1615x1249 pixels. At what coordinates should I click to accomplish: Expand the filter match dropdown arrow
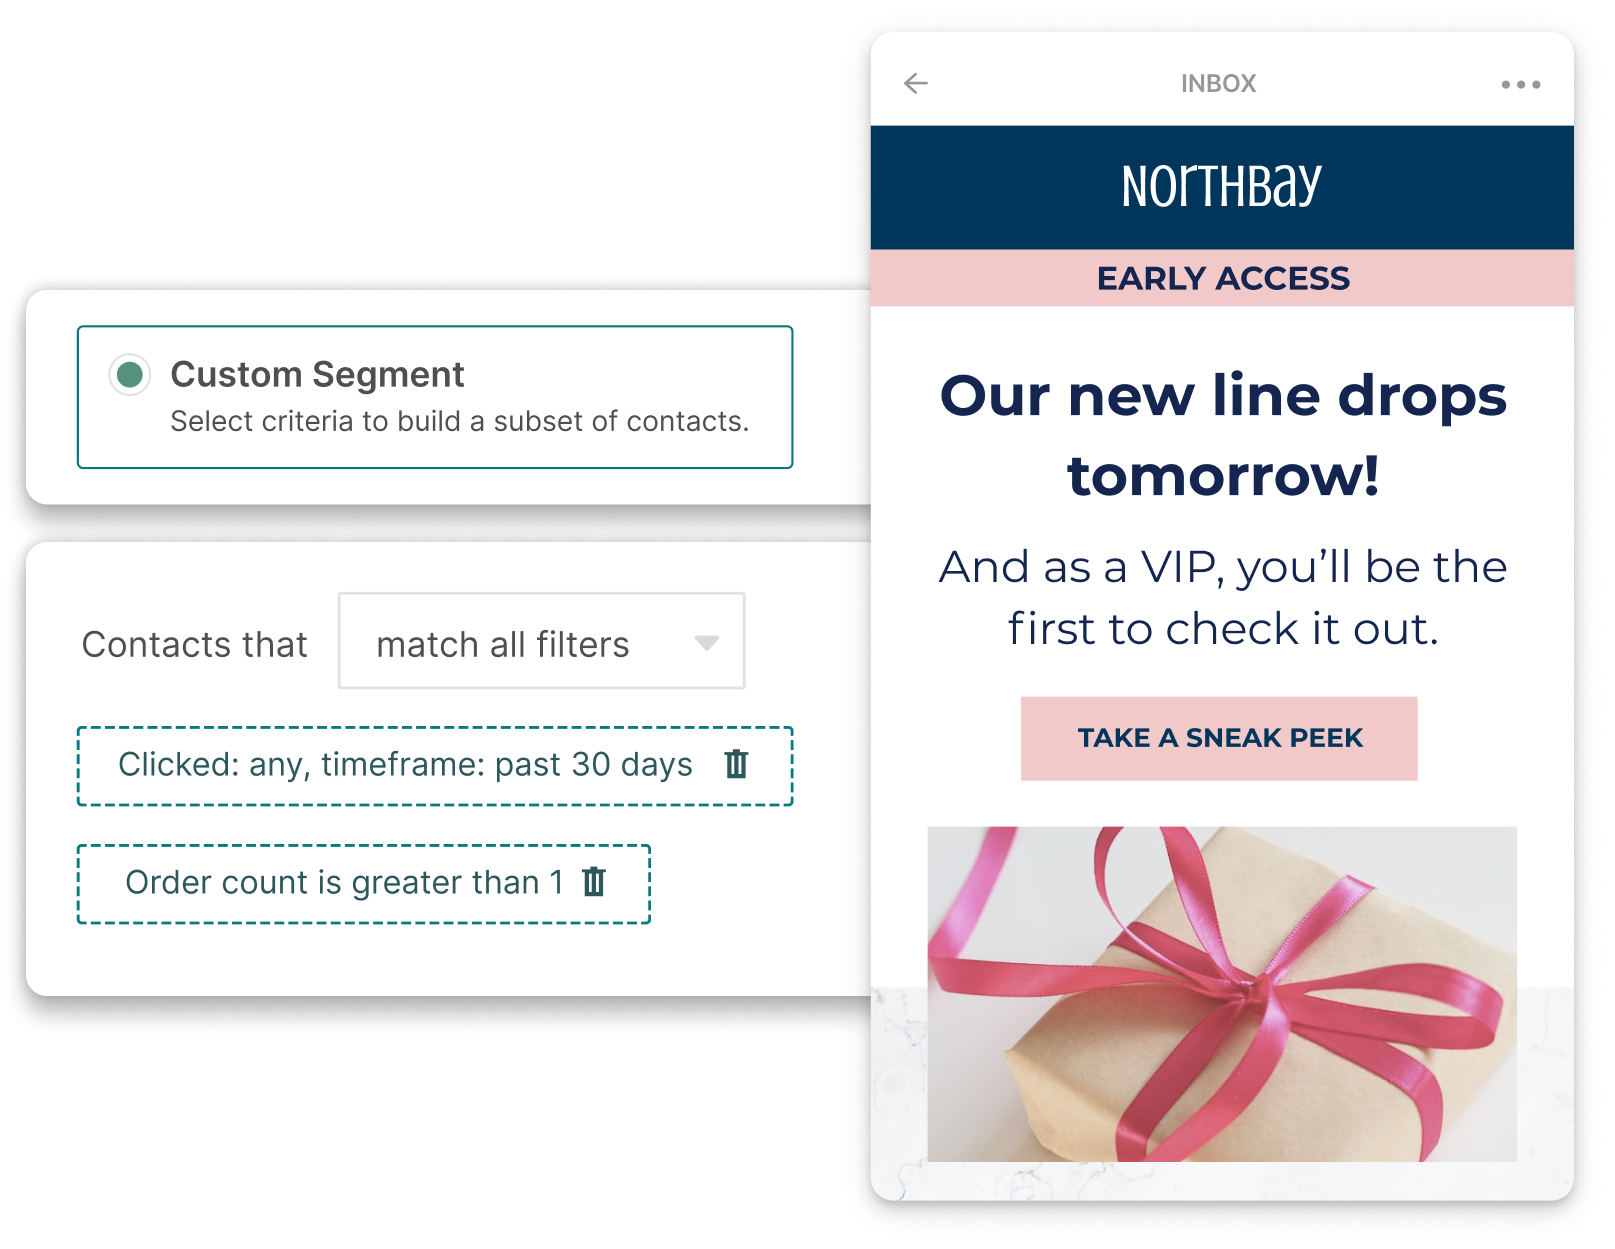pos(706,643)
